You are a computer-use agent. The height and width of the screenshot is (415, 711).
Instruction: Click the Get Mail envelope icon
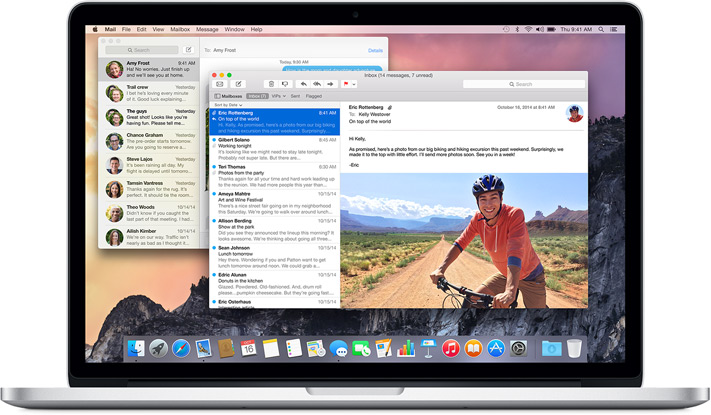(219, 84)
